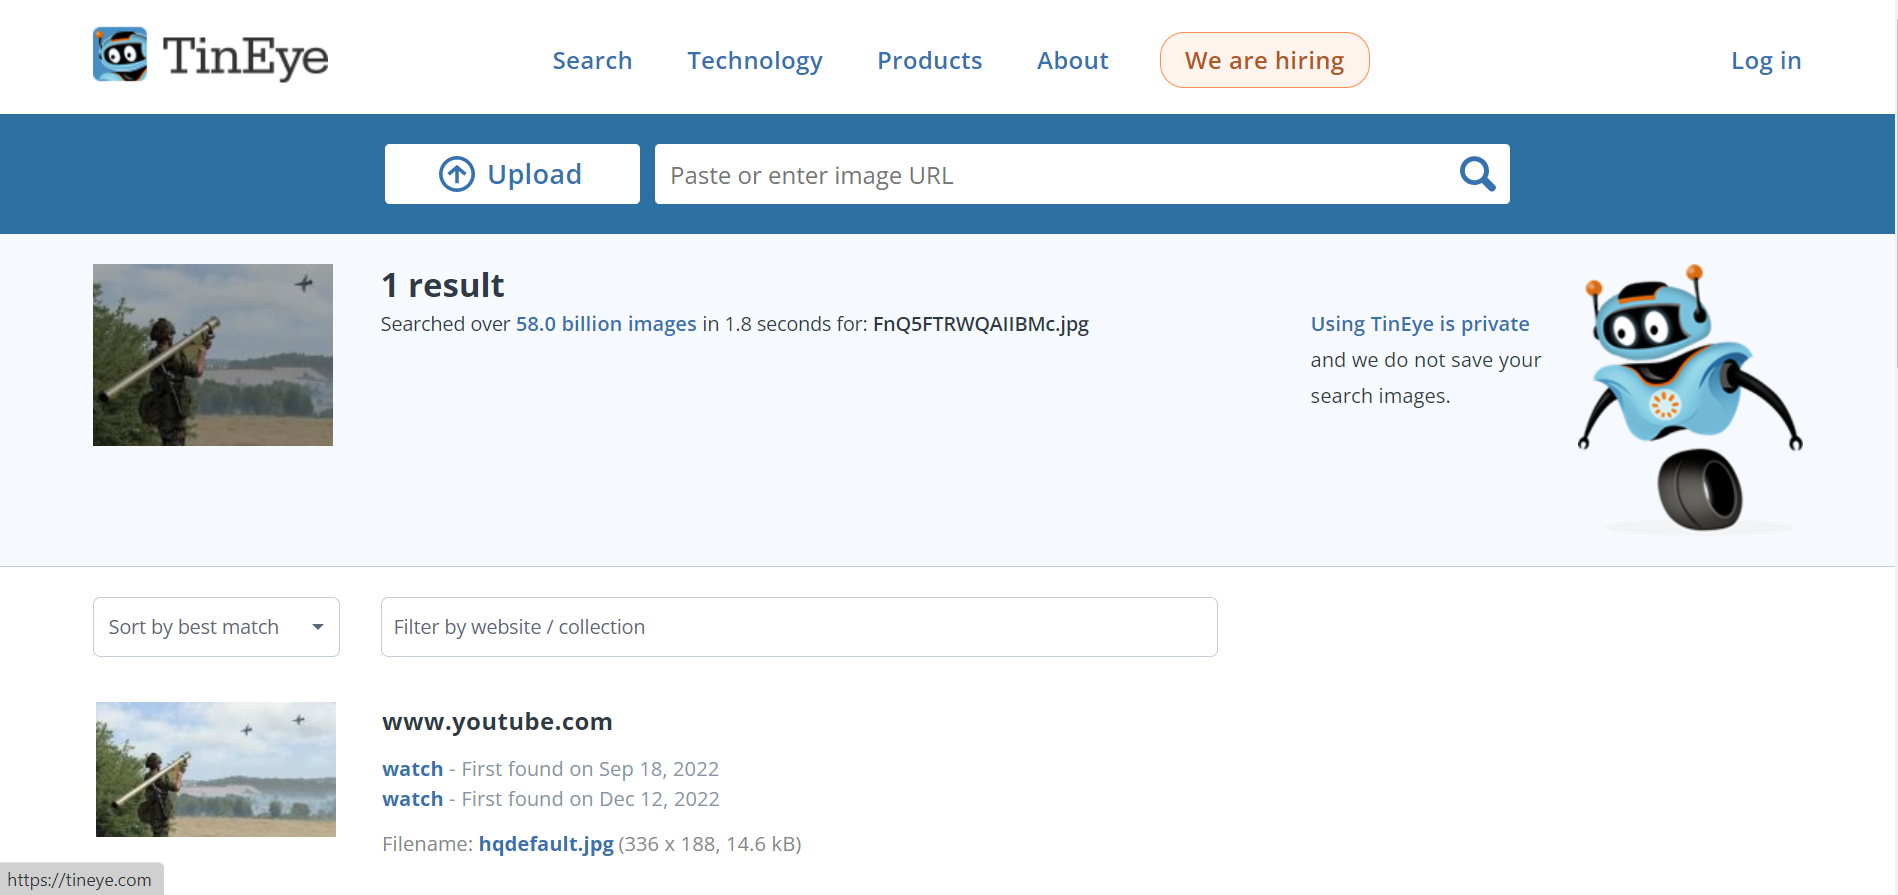Click the Filter by website / collection field
The height and width of the screenshot is (895, 1898).
coord(798,627)
